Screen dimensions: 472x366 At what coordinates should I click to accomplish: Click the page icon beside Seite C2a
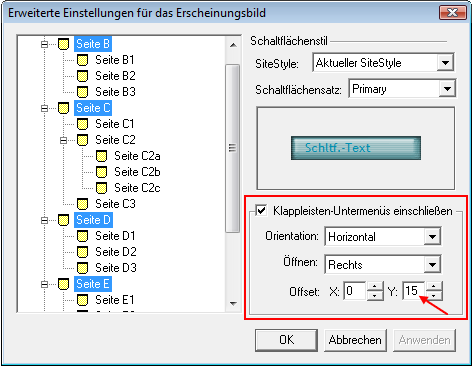pos(101,156)
